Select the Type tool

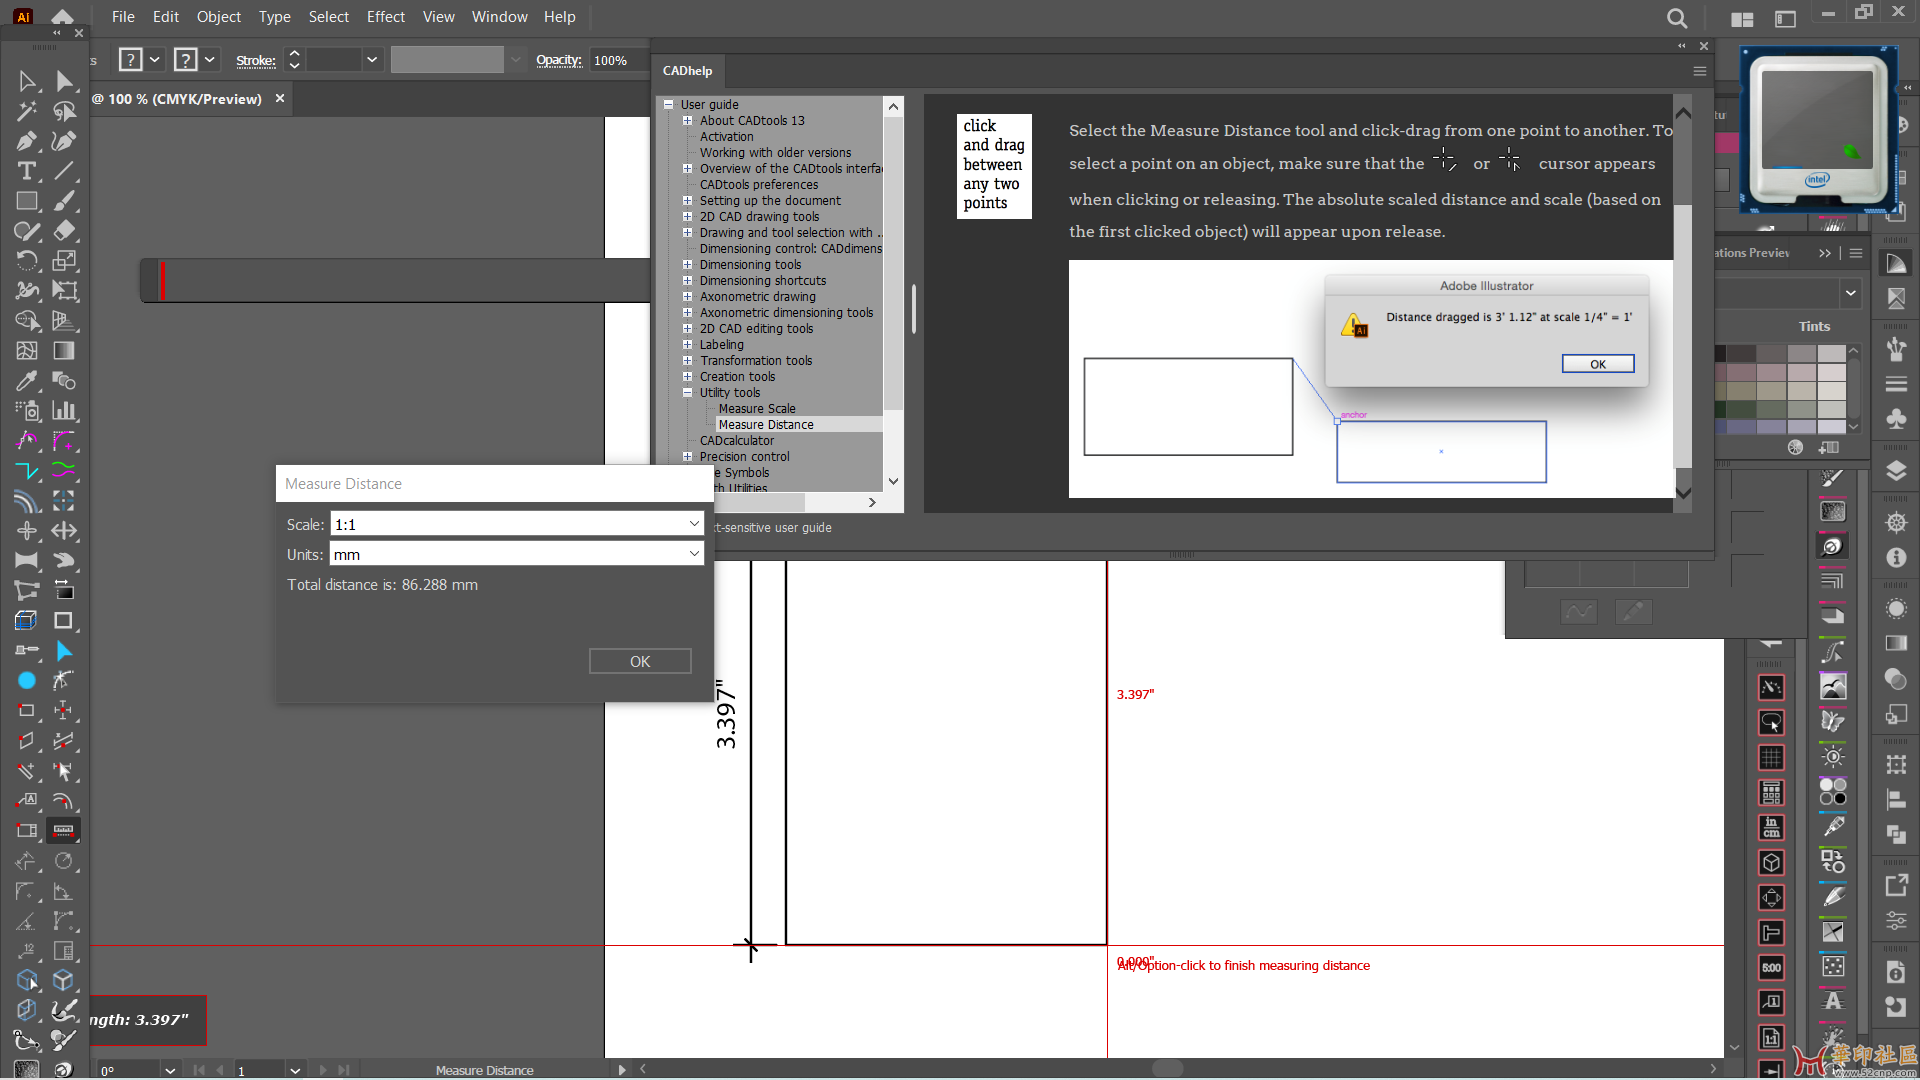[27, 171]
